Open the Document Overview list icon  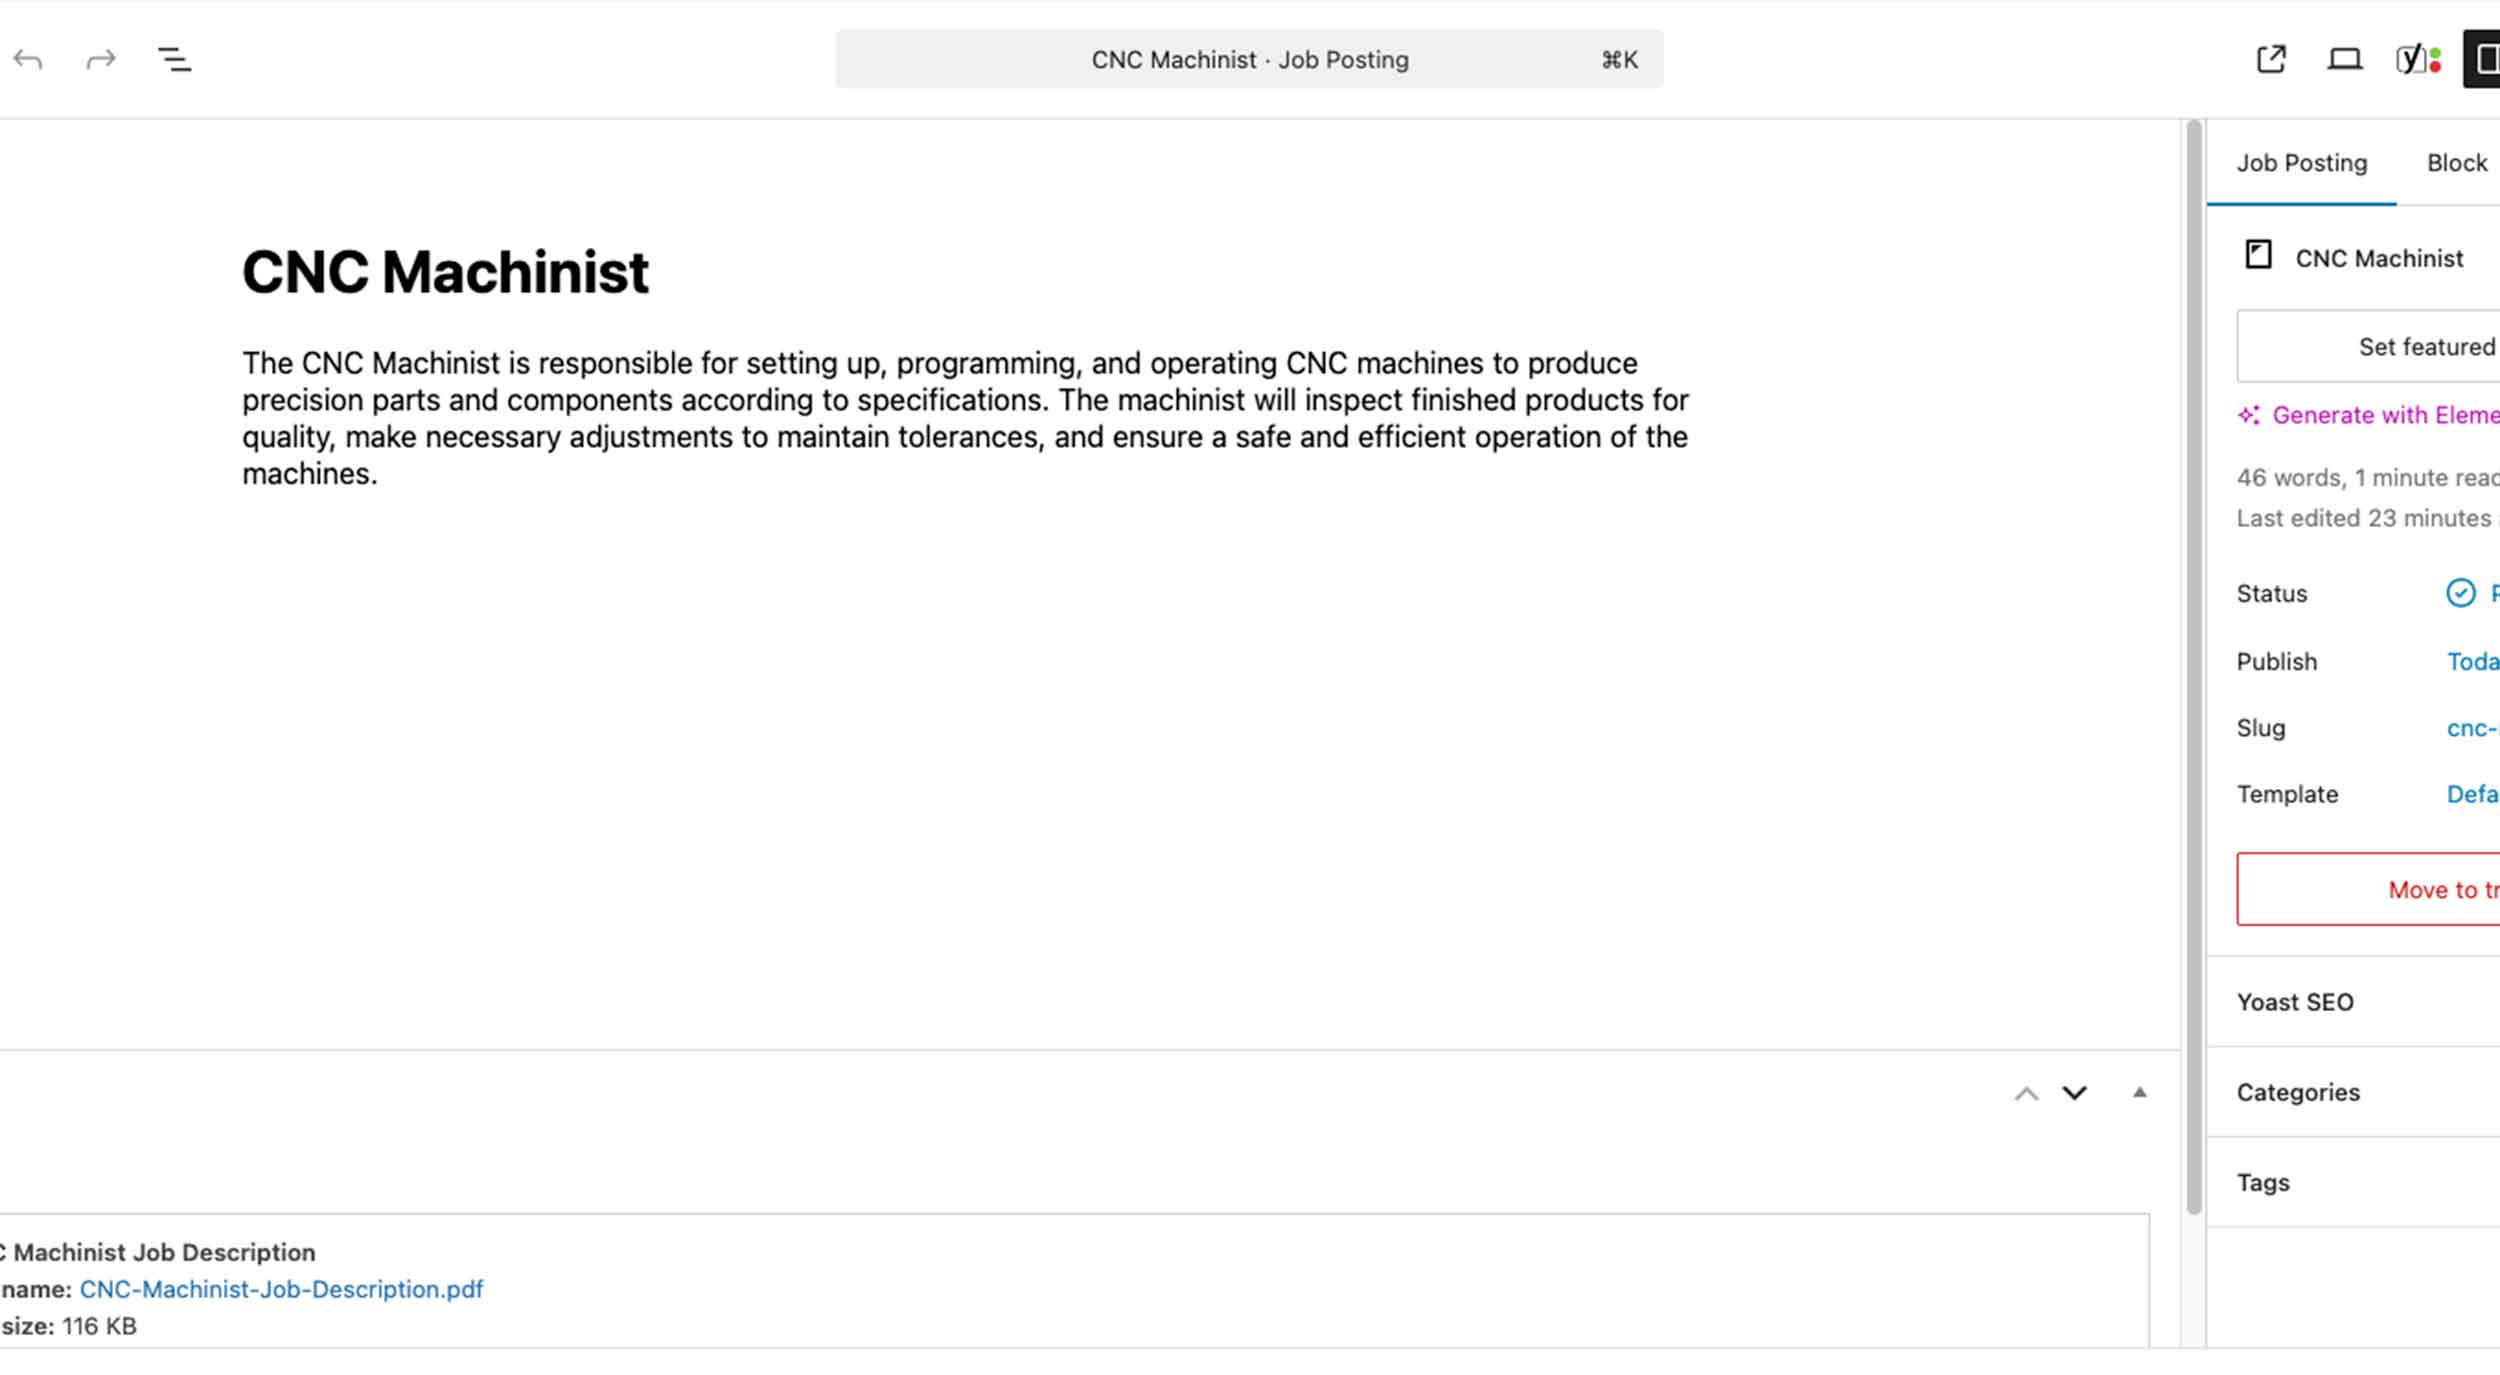(174, 60)
